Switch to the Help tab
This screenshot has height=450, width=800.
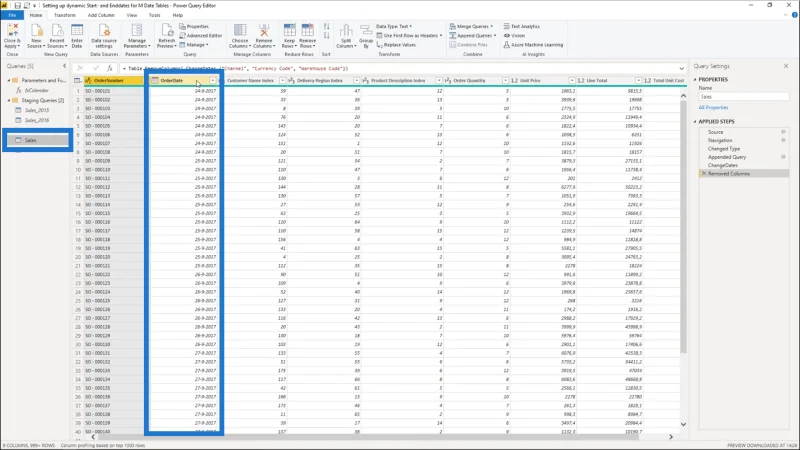click(178, 15)
